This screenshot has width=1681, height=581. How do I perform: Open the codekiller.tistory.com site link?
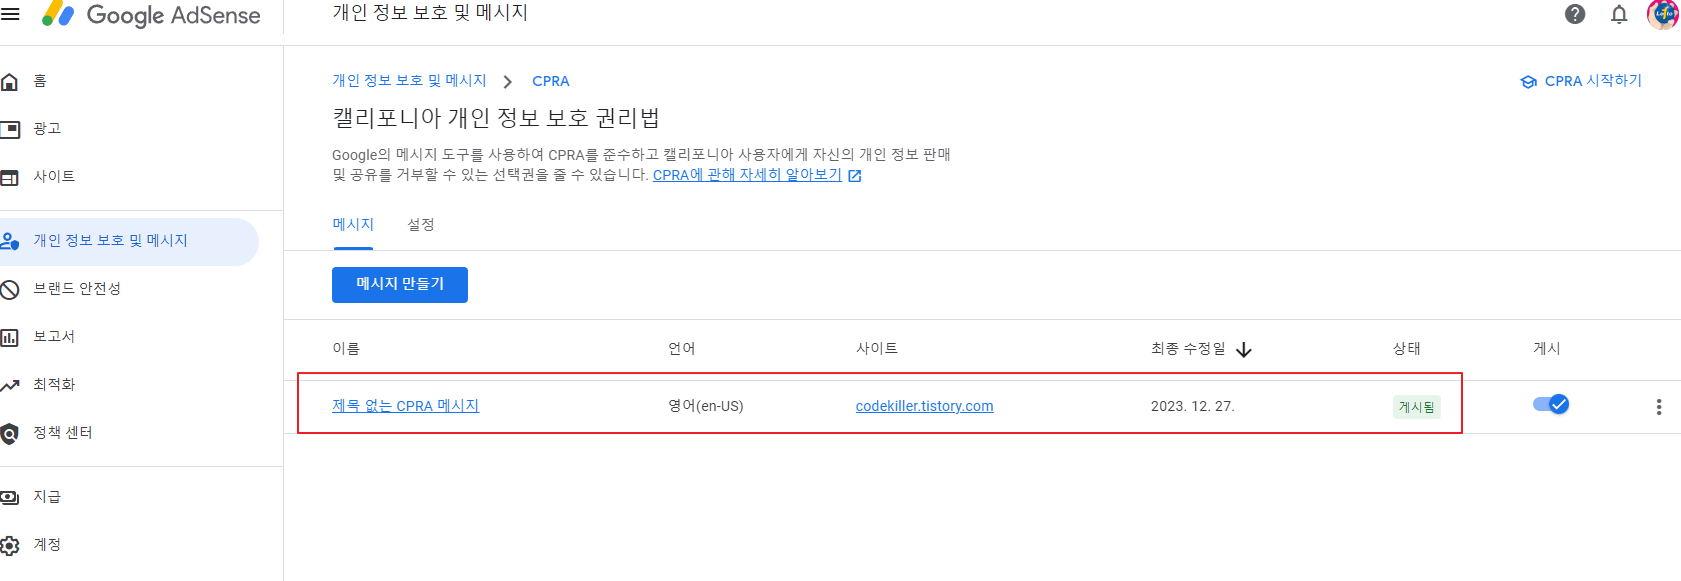(x=924, y=406)
